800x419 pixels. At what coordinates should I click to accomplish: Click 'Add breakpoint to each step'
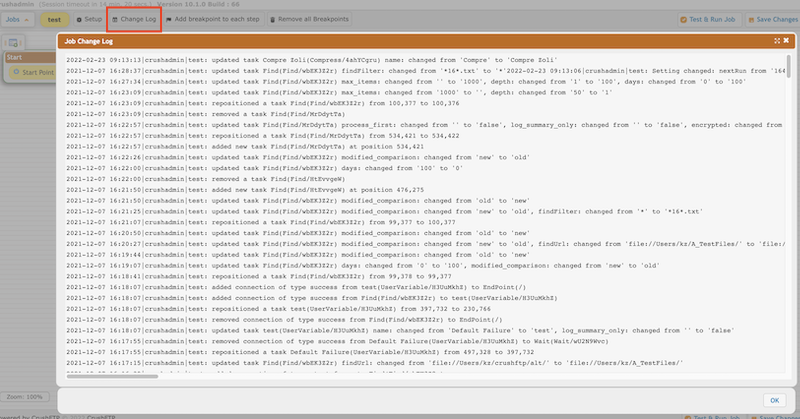pos(213,19)
